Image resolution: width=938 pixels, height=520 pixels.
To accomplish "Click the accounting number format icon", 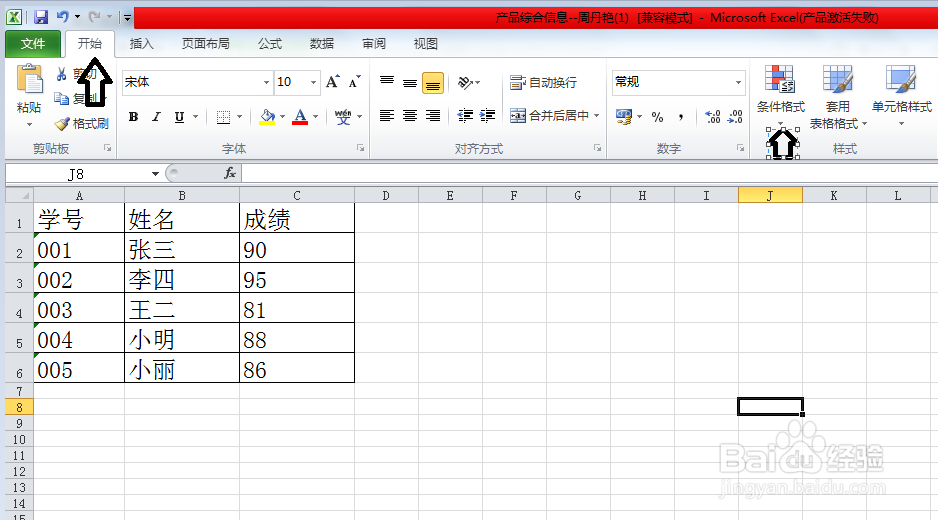I will pos(624,117).
